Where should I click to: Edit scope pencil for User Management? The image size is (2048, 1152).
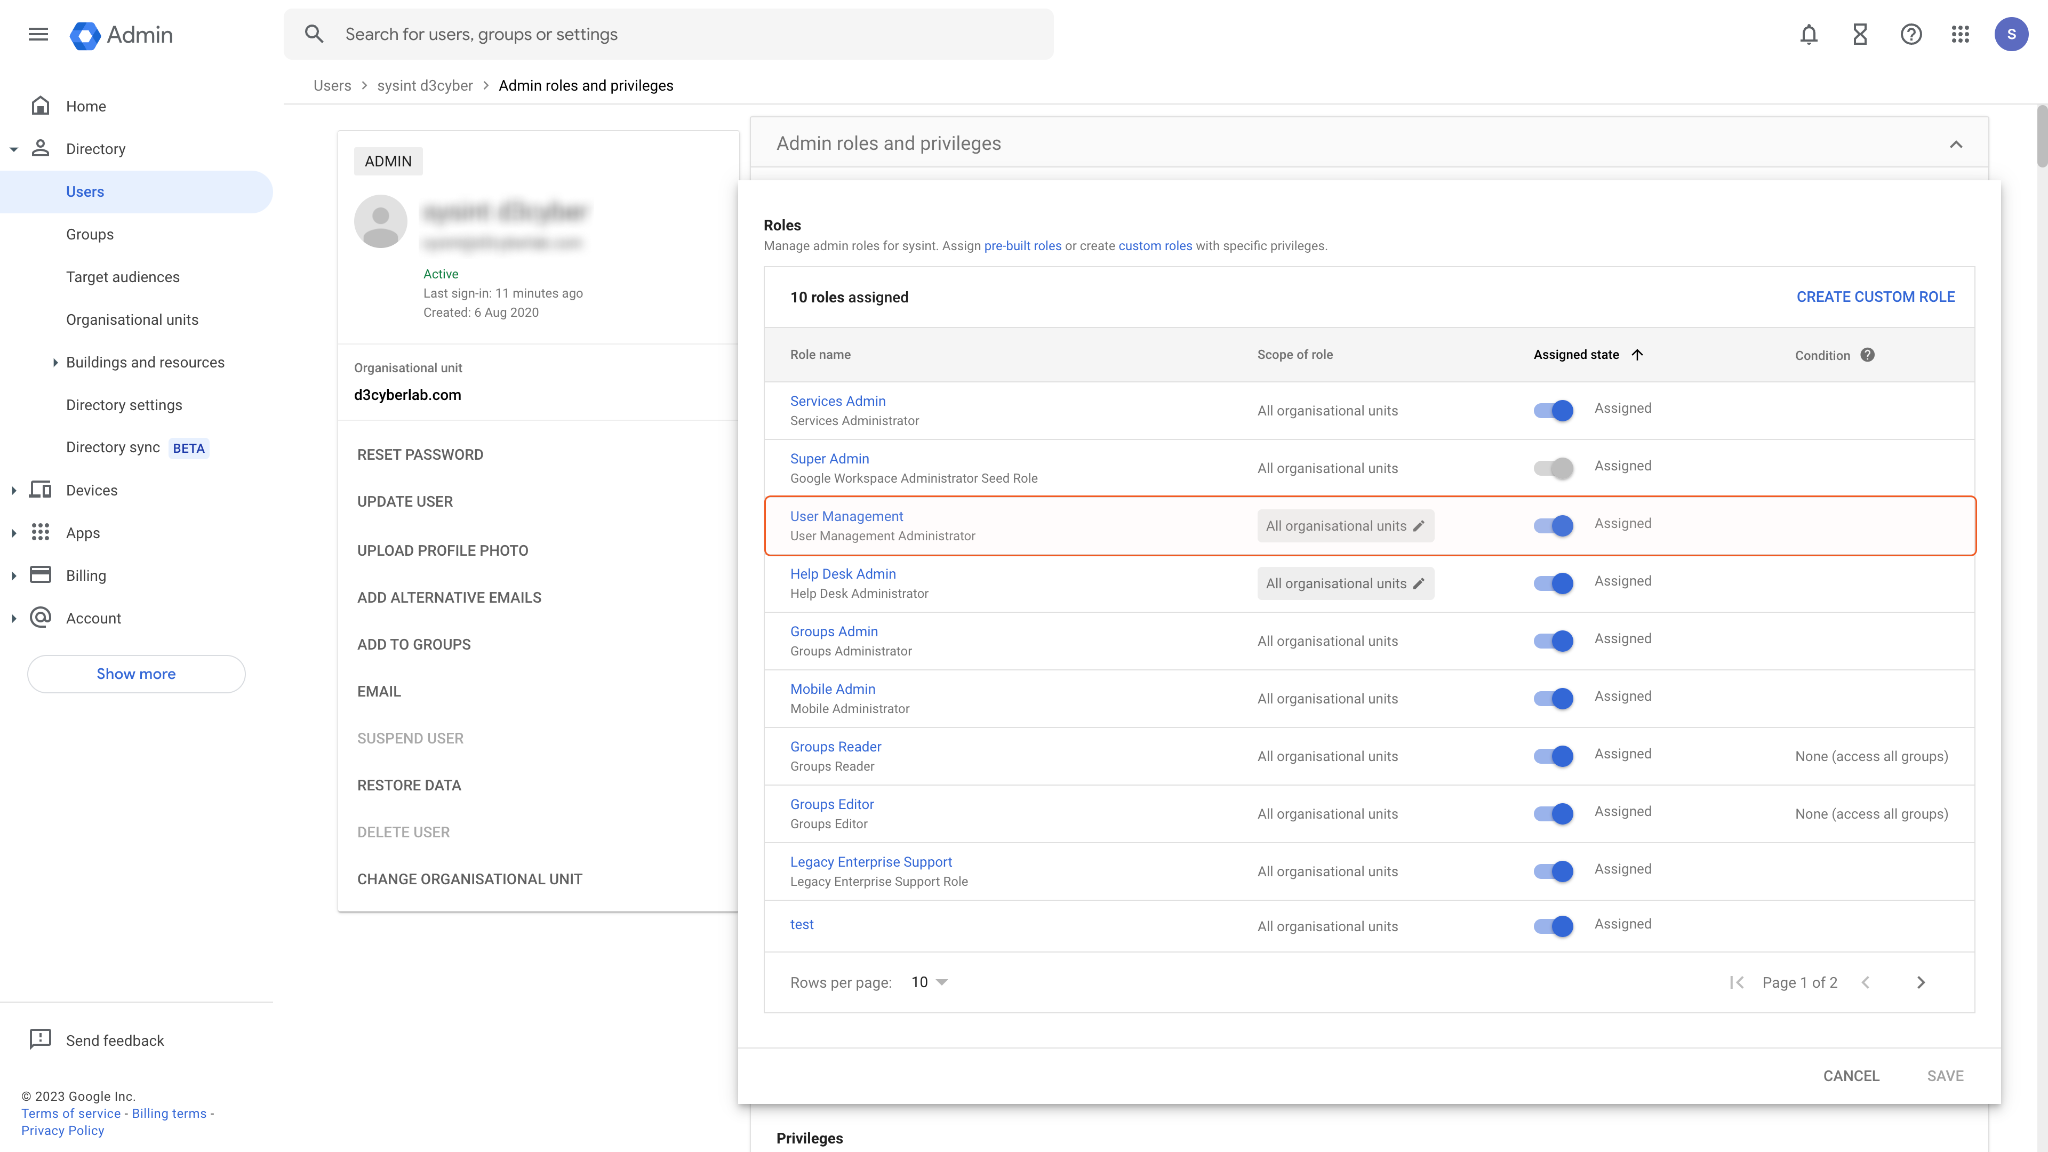(x=1418, y=526)
